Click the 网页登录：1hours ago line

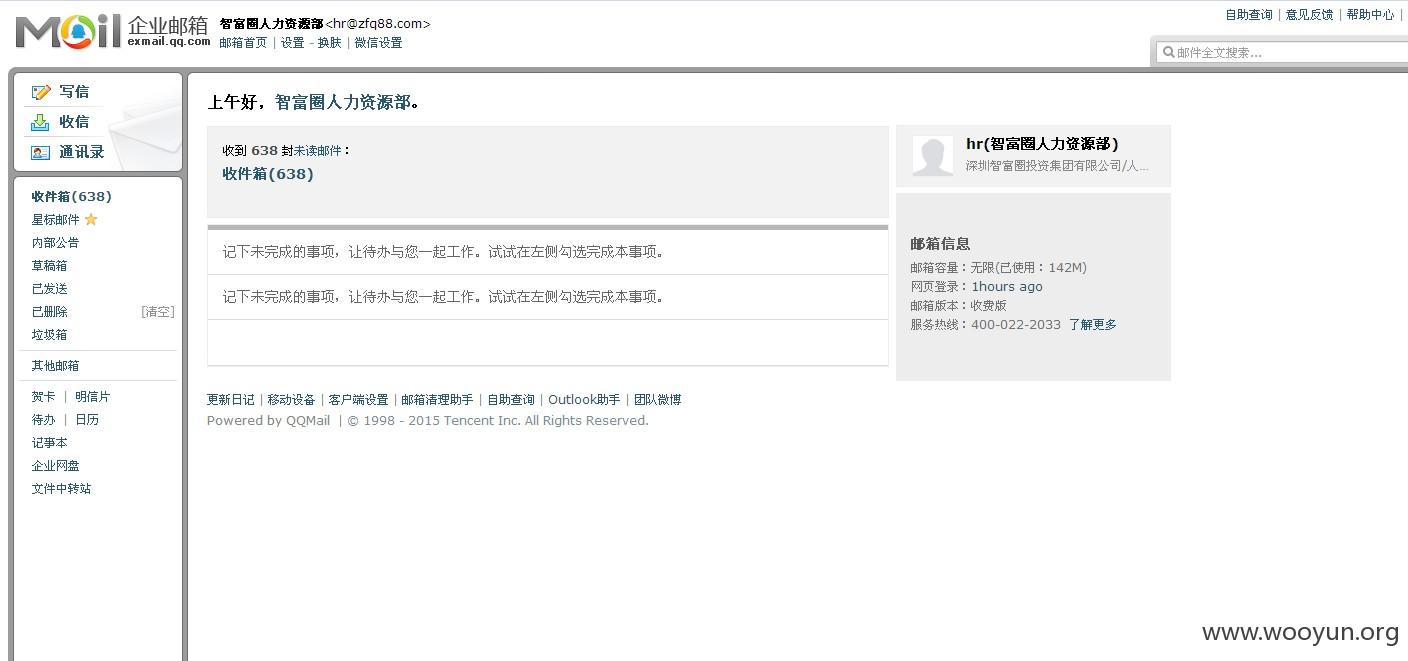tap(976, 286)
